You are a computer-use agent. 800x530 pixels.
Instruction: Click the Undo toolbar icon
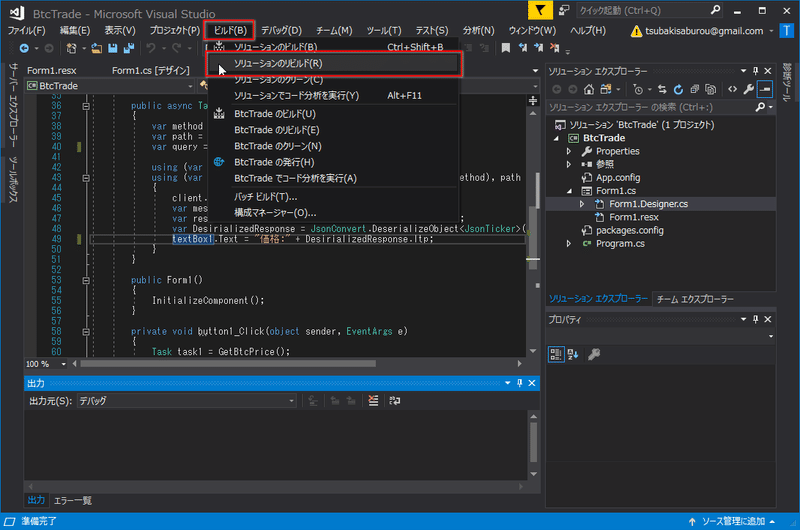151,48
